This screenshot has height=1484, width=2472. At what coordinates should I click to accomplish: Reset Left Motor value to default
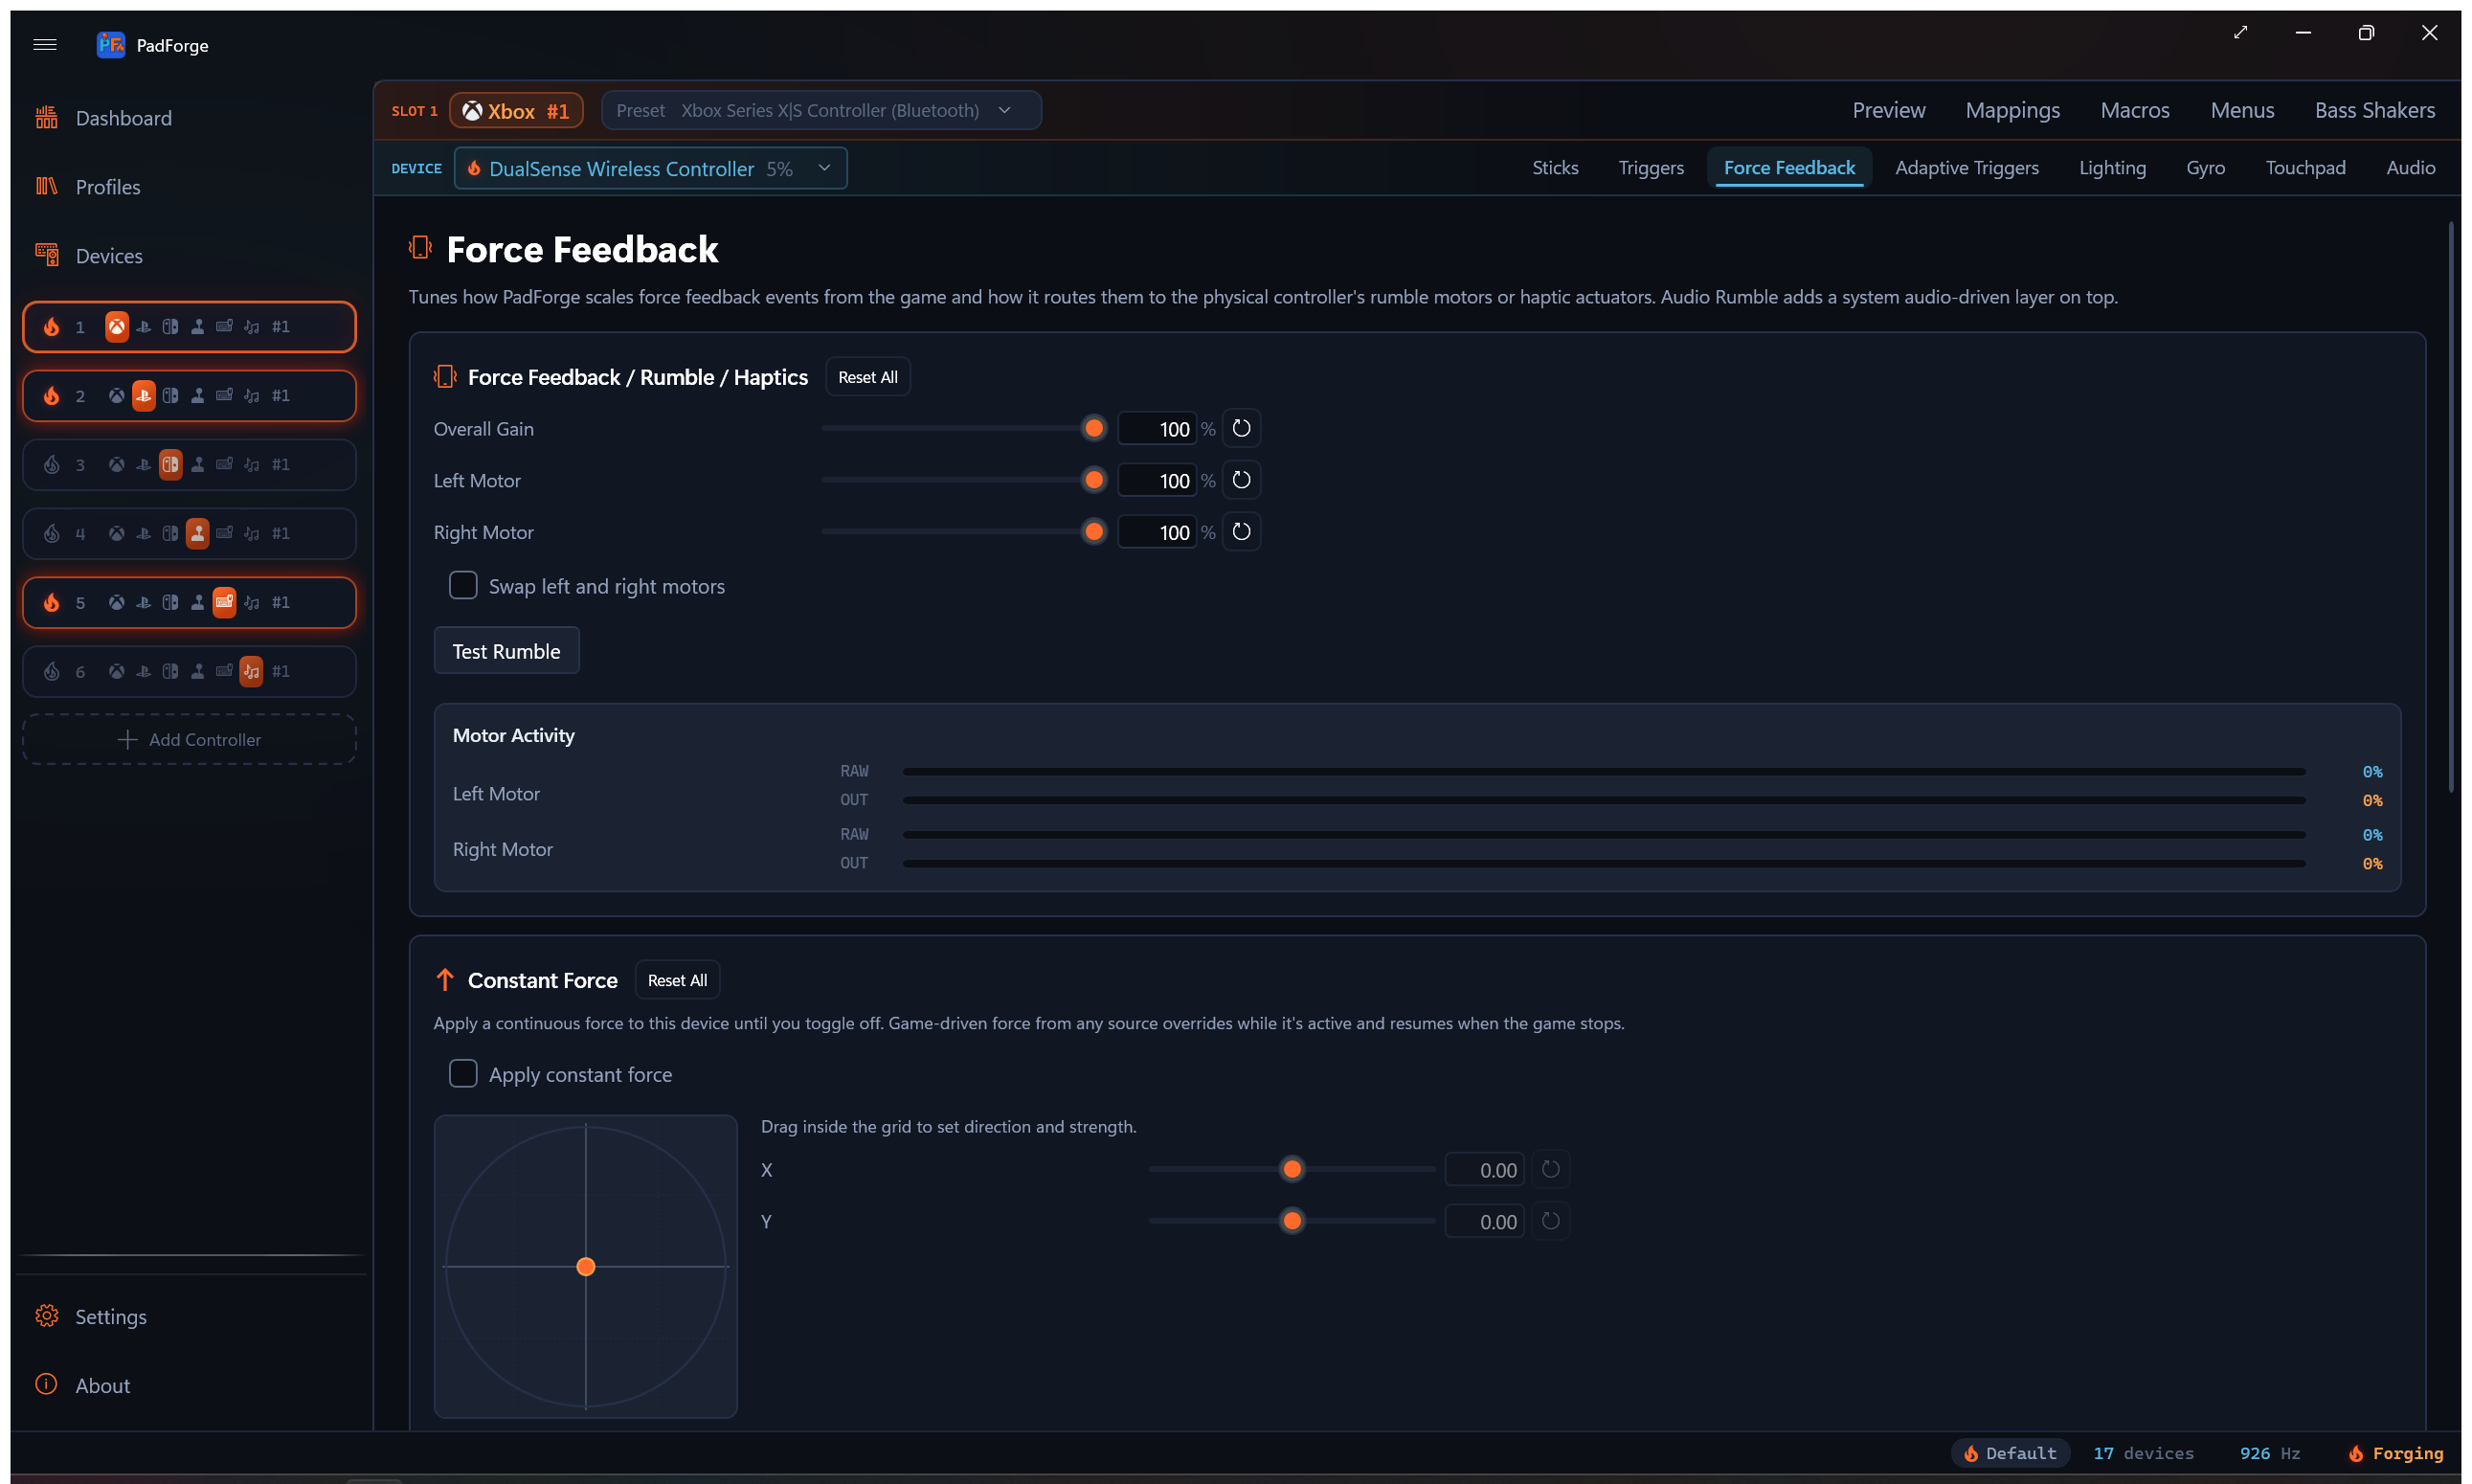(1242, 481)
